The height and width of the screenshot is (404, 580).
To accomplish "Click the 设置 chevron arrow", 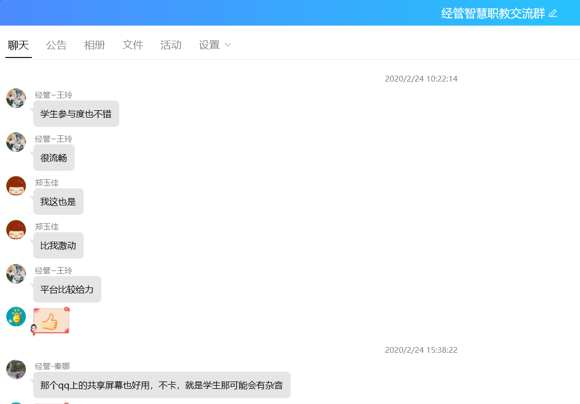I will point(228,45).
